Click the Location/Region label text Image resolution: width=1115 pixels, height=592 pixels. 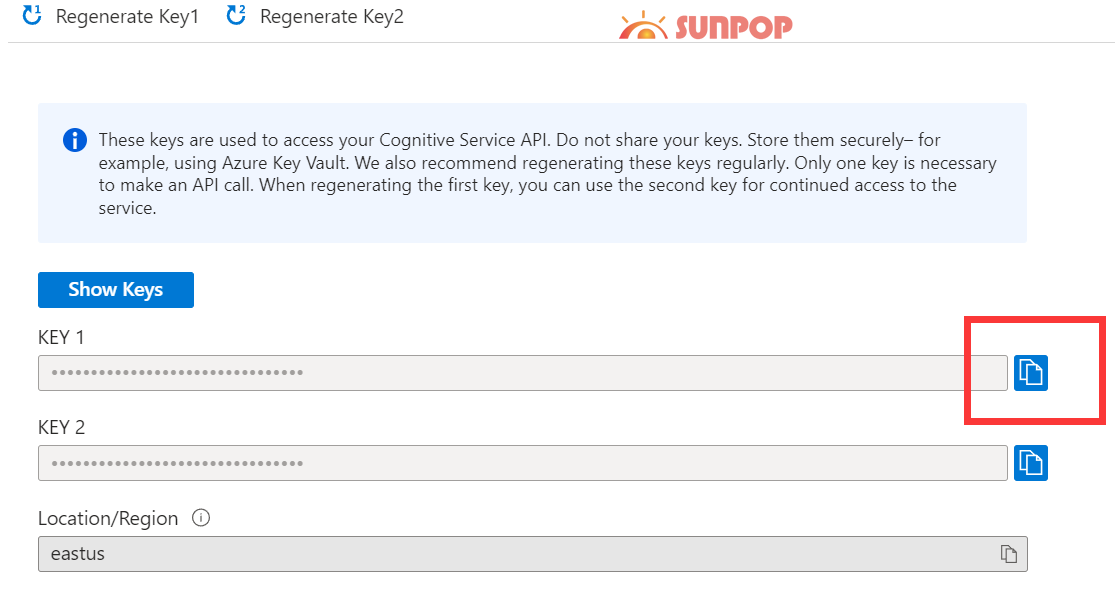(x=108, y=518)
